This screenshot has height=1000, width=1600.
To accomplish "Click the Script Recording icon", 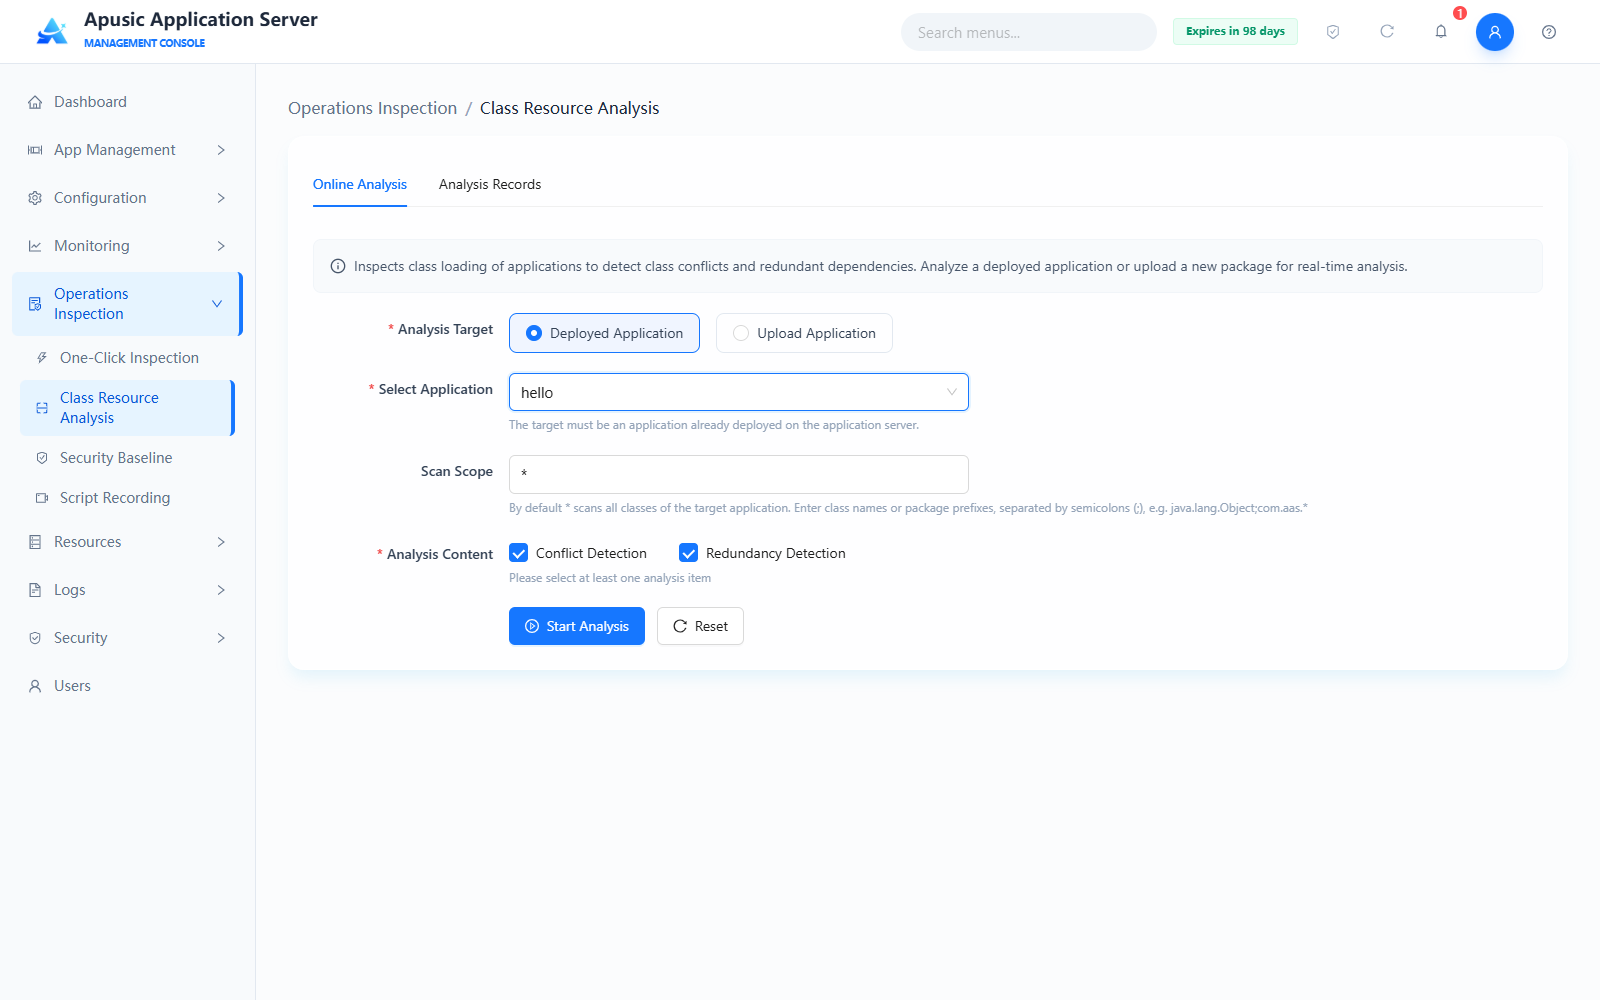I will click(x=42, y=498).
